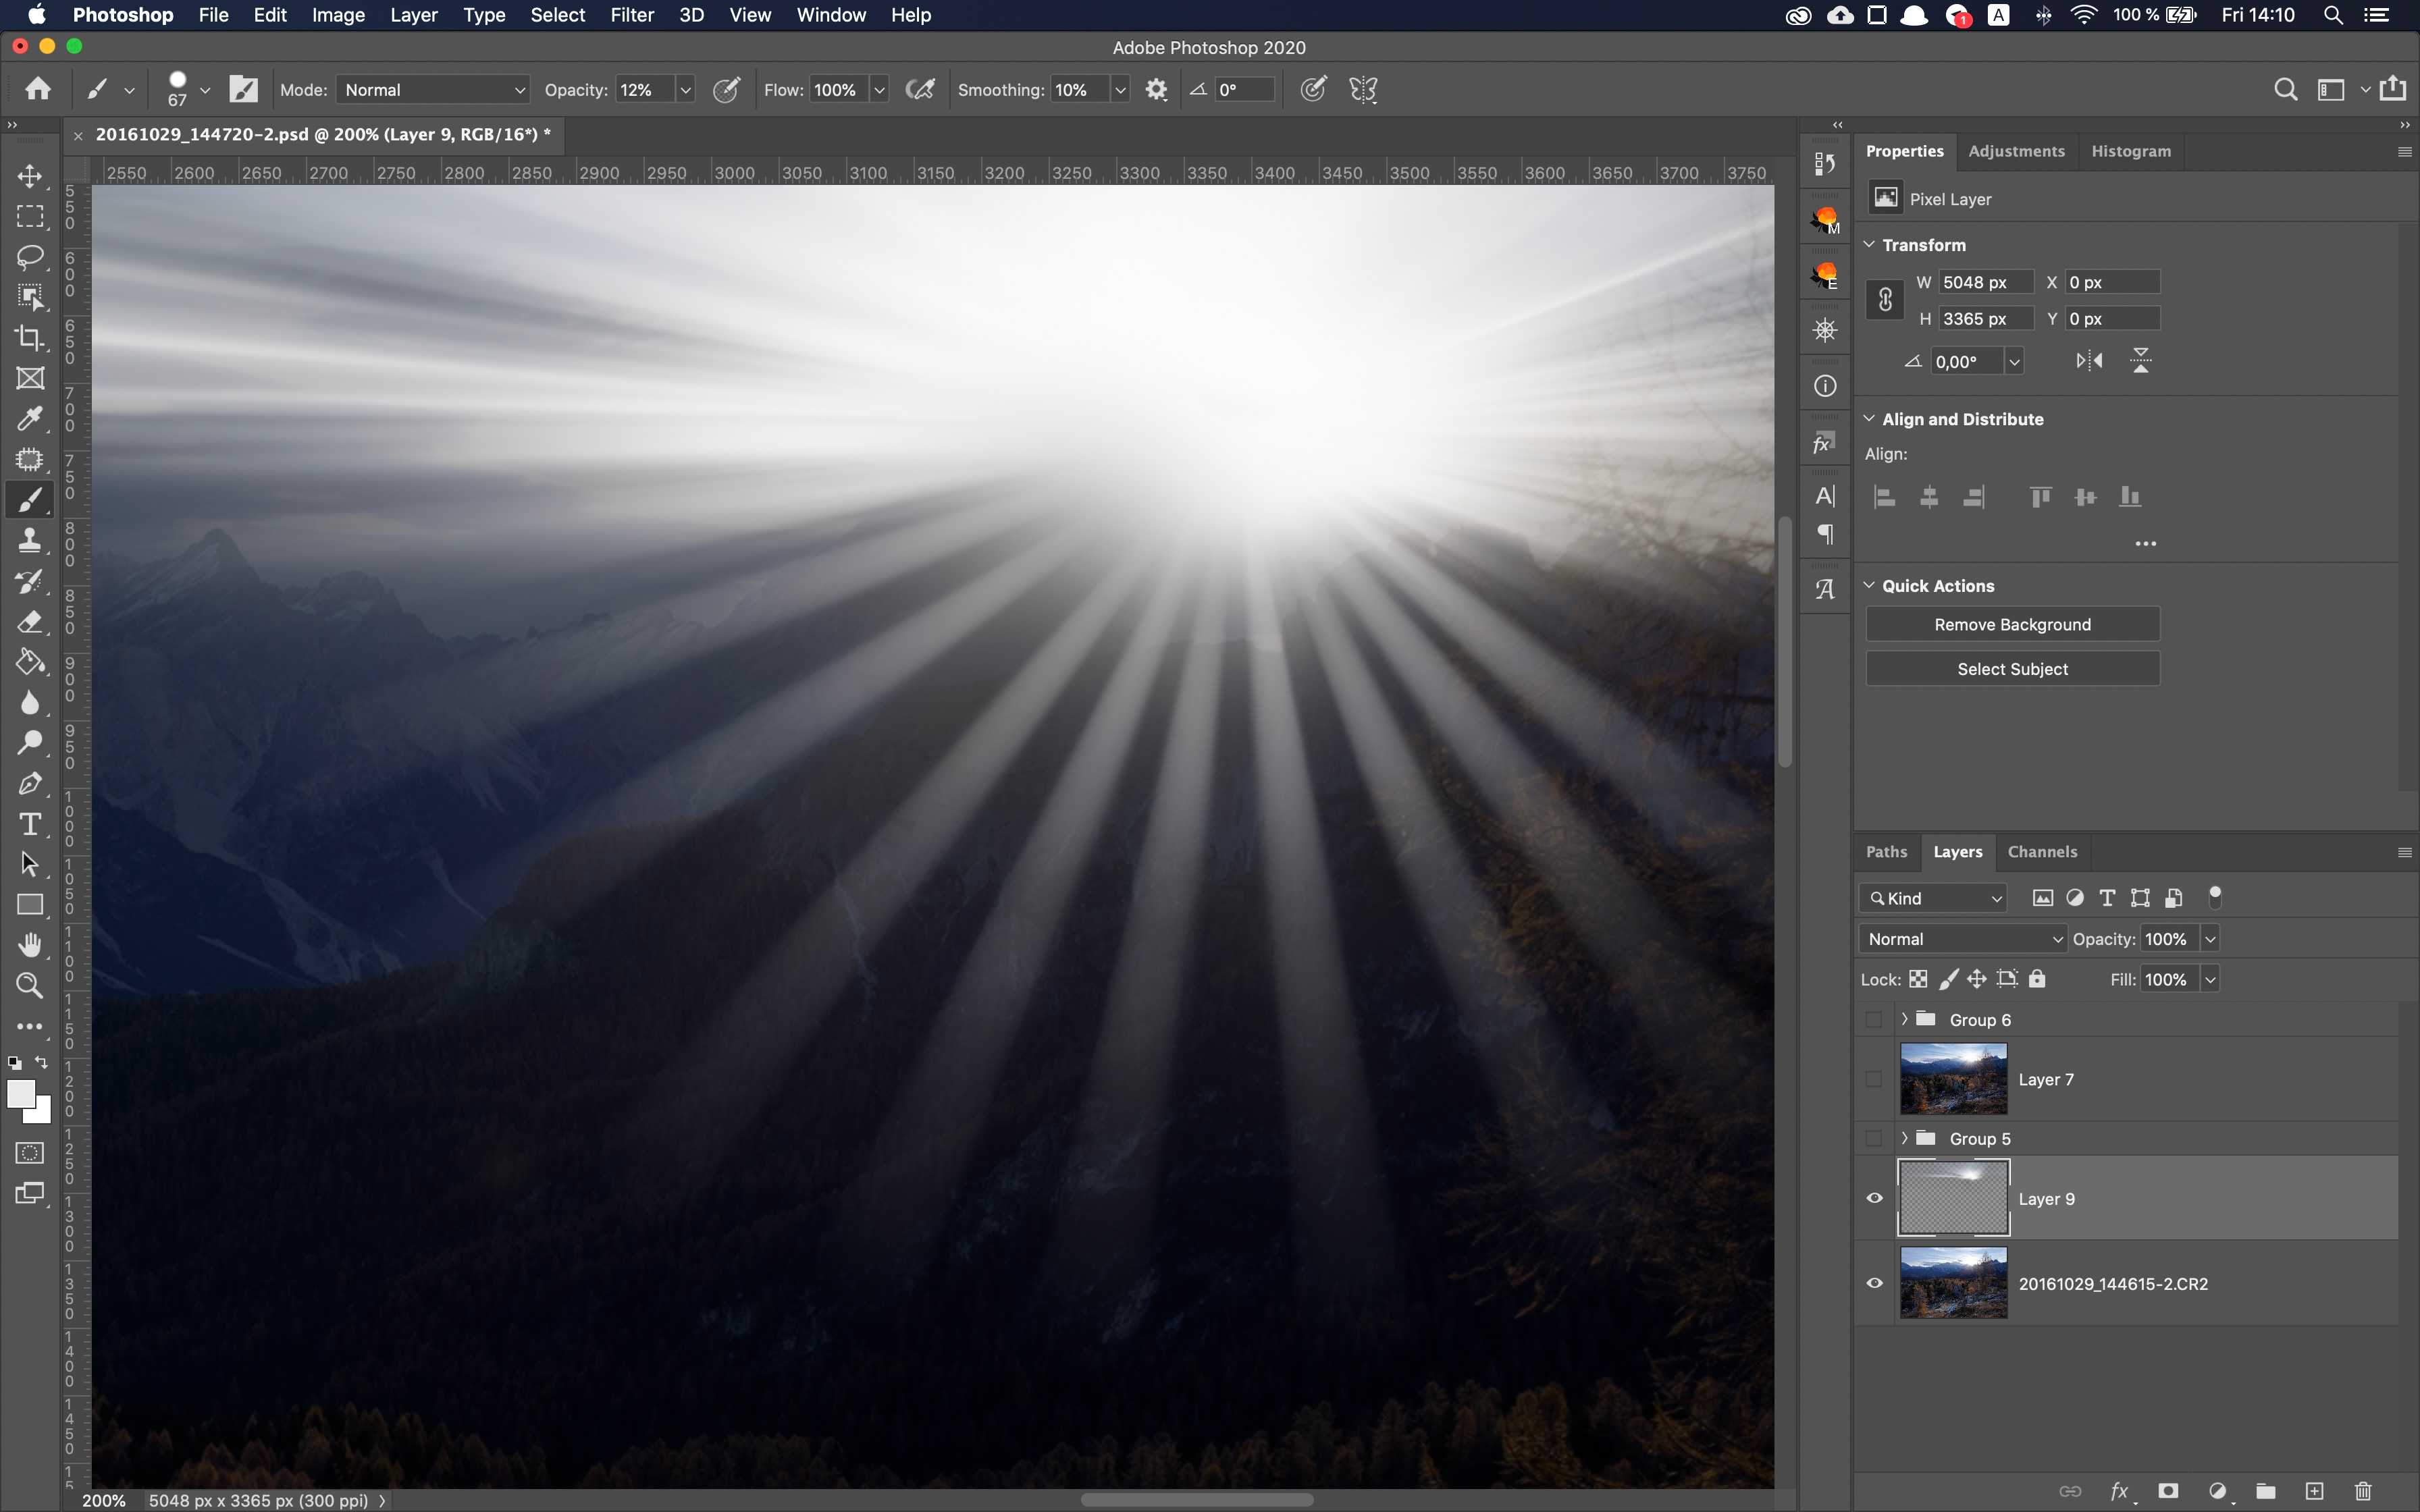Click the Remove Background button
This screenshot has height=1512, width=2420.
(x=2012, y=624)
